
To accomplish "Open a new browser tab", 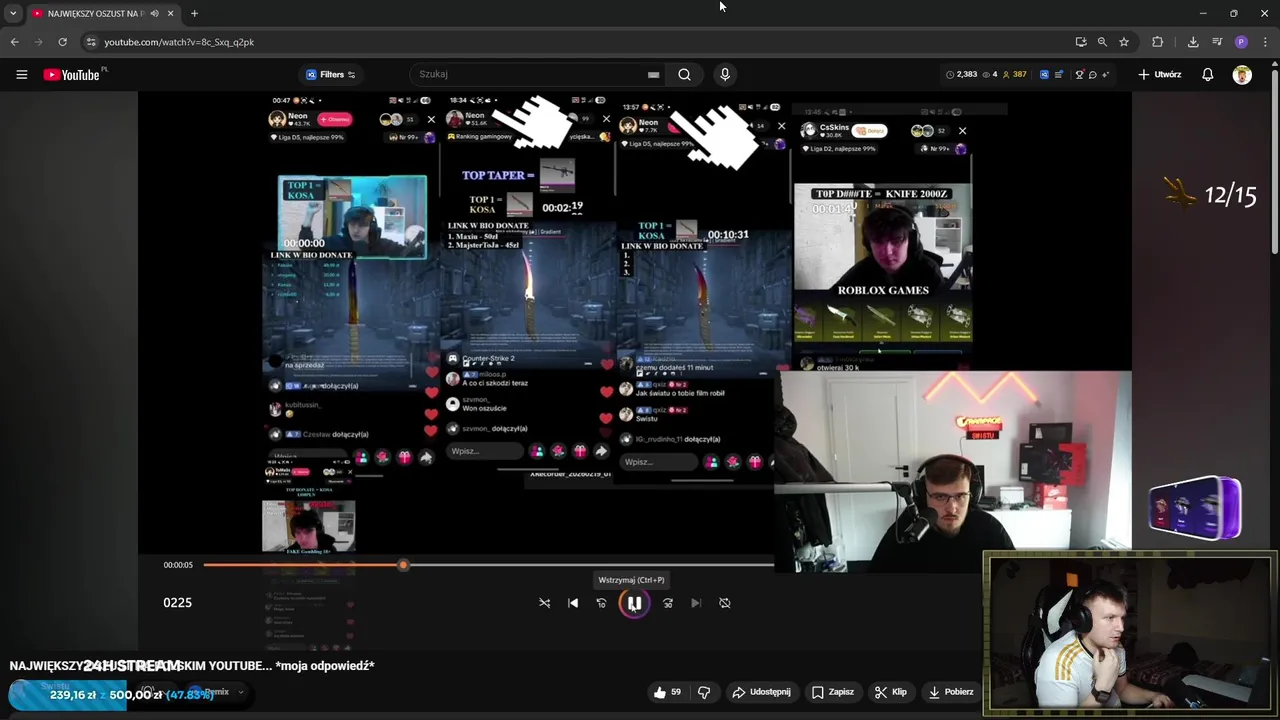I will click(x=194, y=13).
